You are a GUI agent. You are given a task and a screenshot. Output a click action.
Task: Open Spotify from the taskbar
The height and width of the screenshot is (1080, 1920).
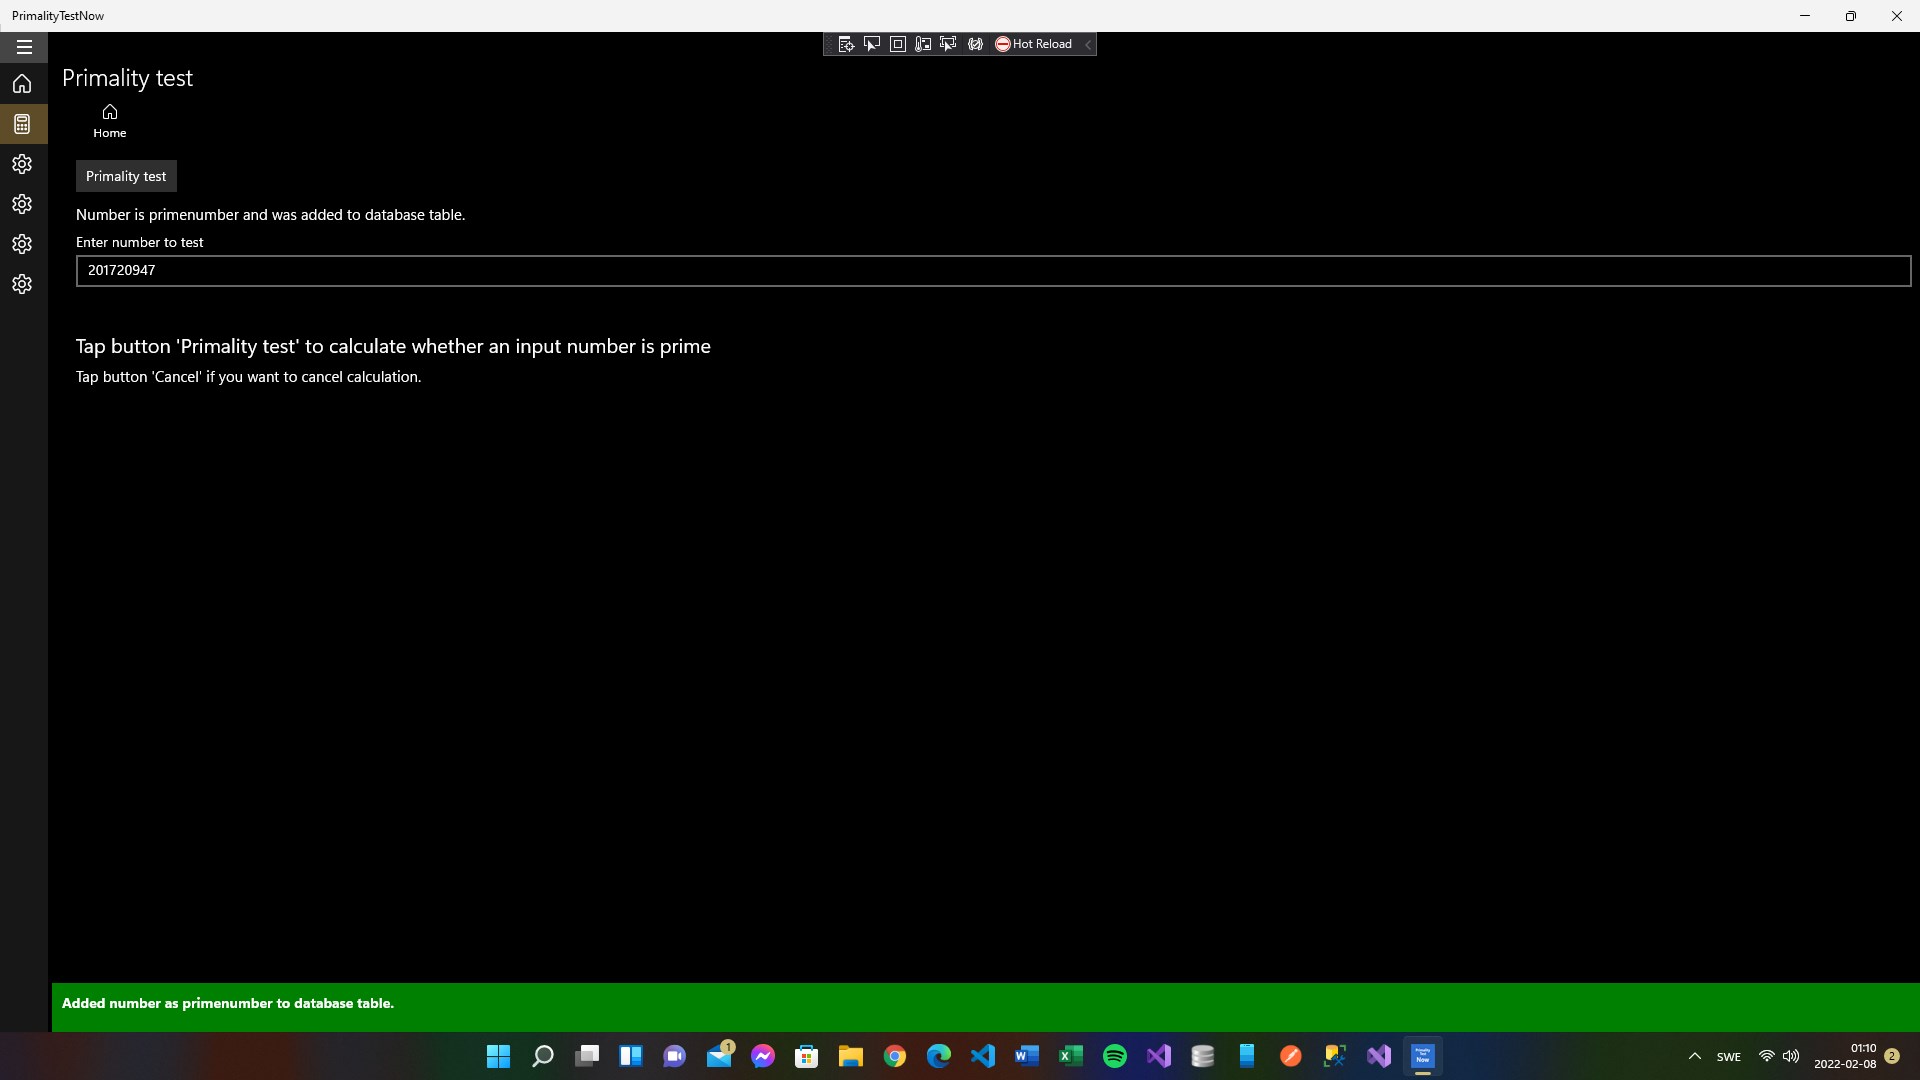(x=1115, y=1056)
